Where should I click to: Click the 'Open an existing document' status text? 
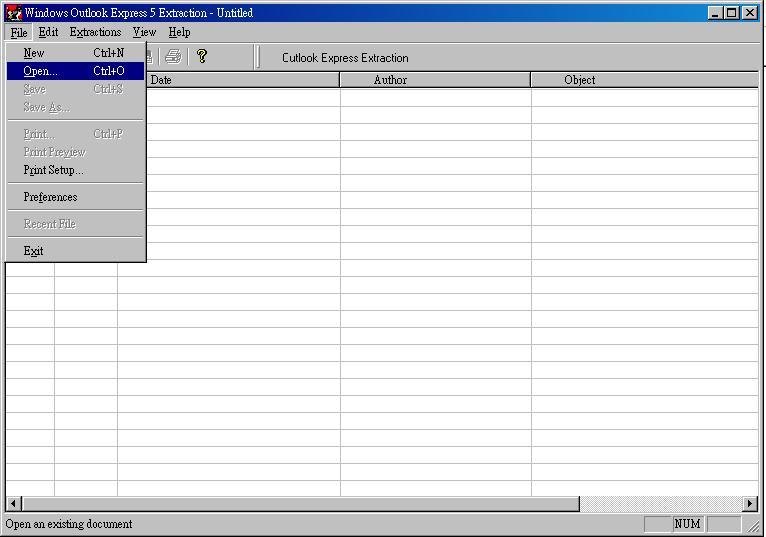point(69,524)
